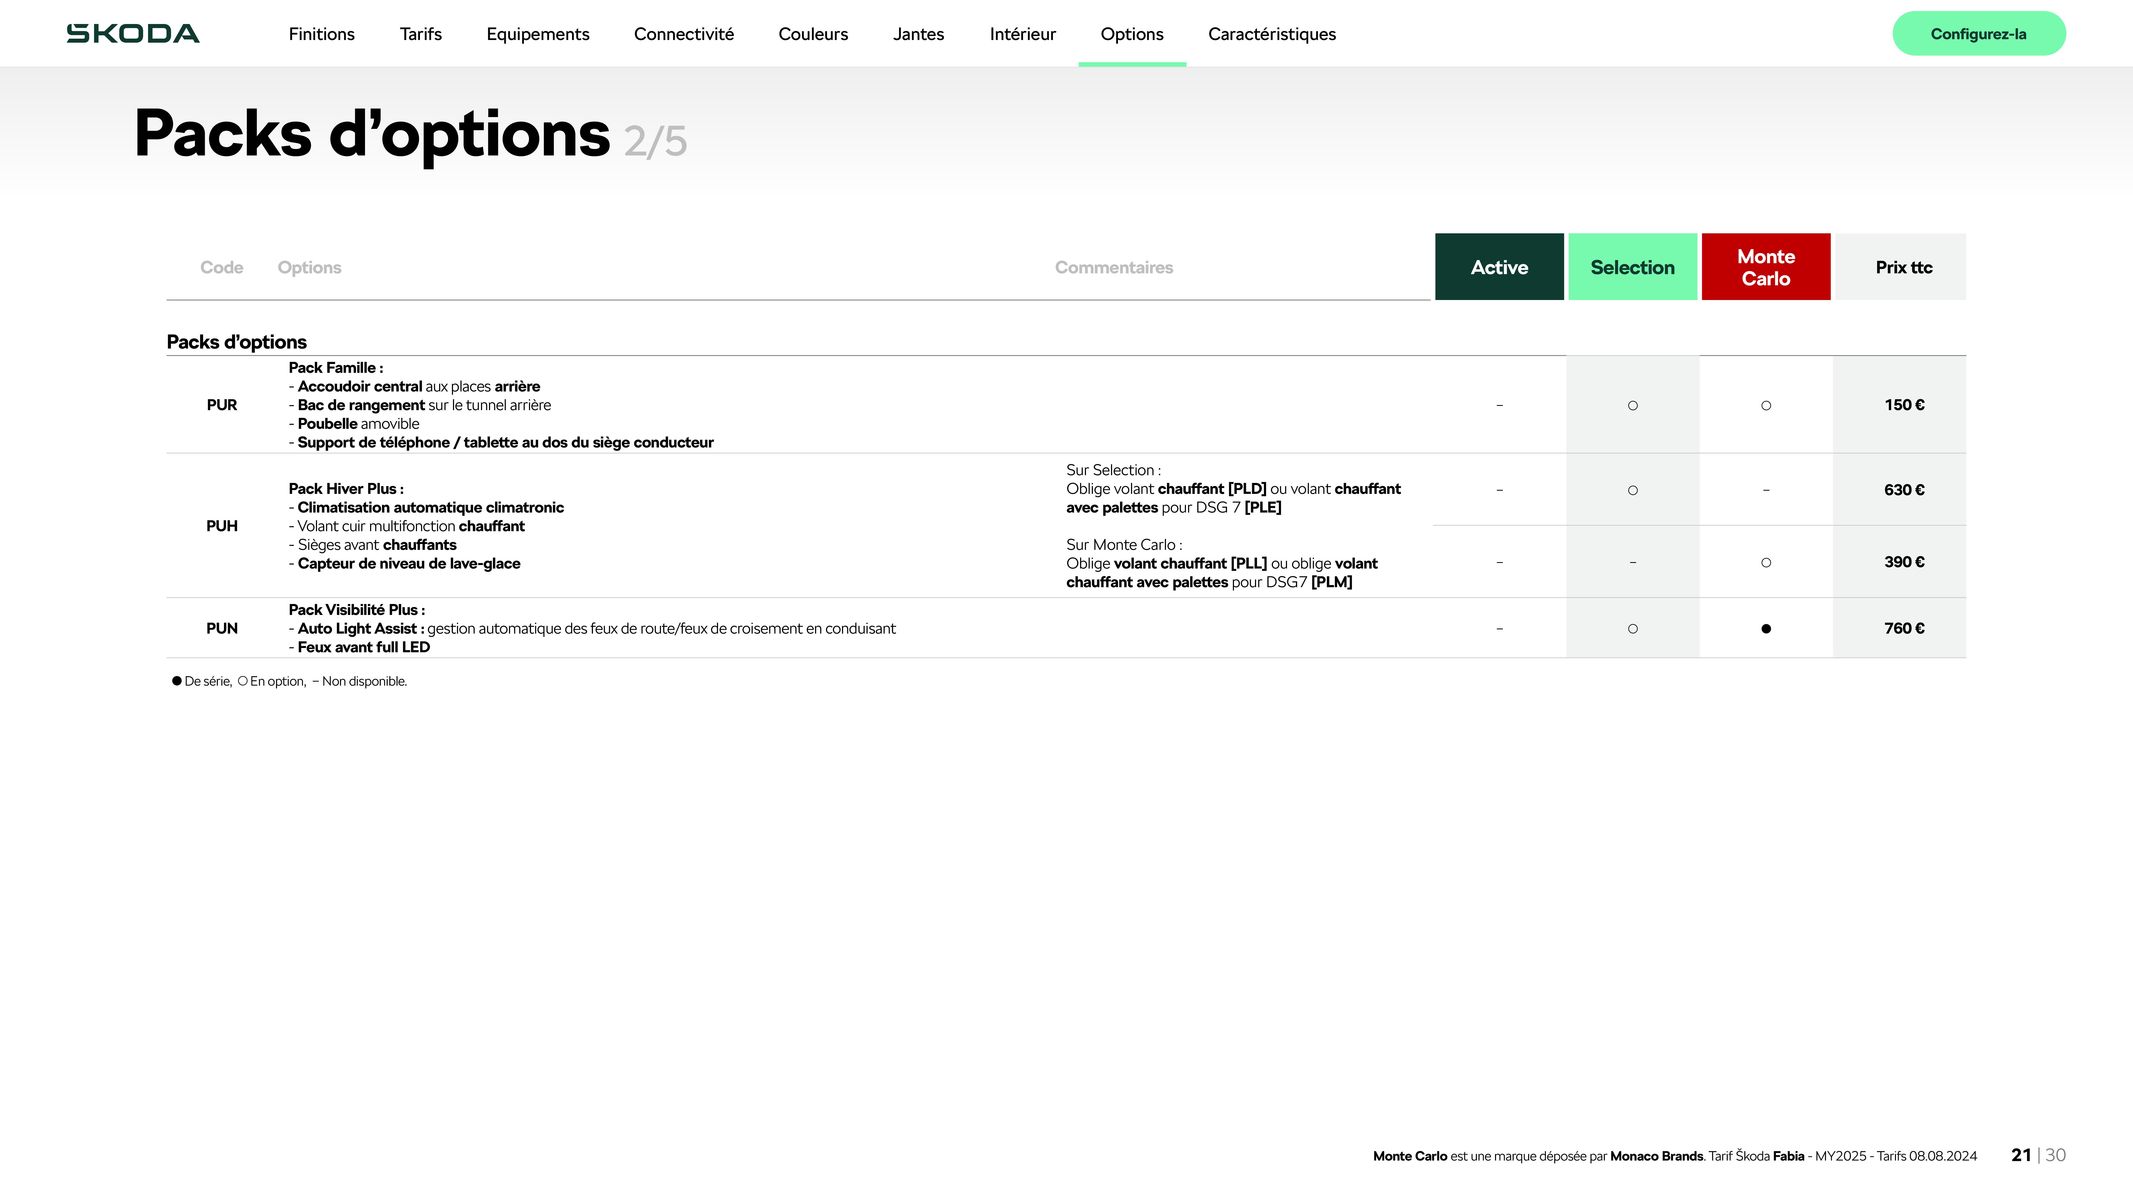Switch to the Connectivité tab
This screenshot has height=1200, width=2133.
(683, 34)
